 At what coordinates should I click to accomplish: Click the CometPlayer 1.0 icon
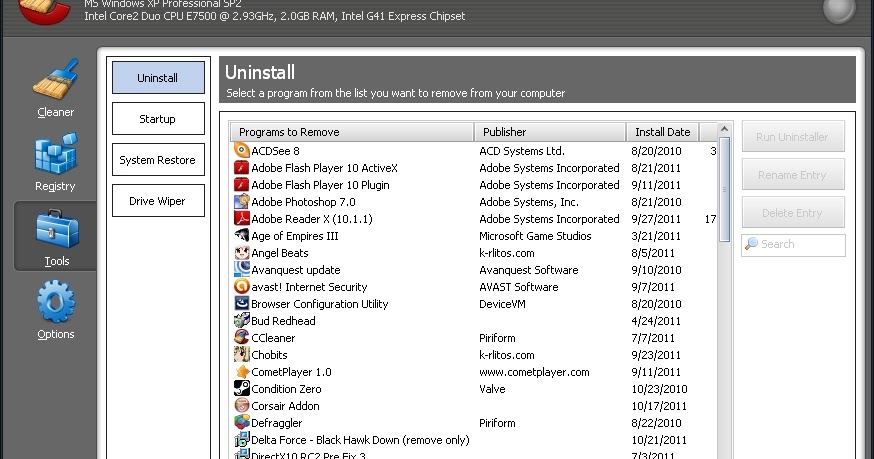pyautogui.click(x=241, y=372)
